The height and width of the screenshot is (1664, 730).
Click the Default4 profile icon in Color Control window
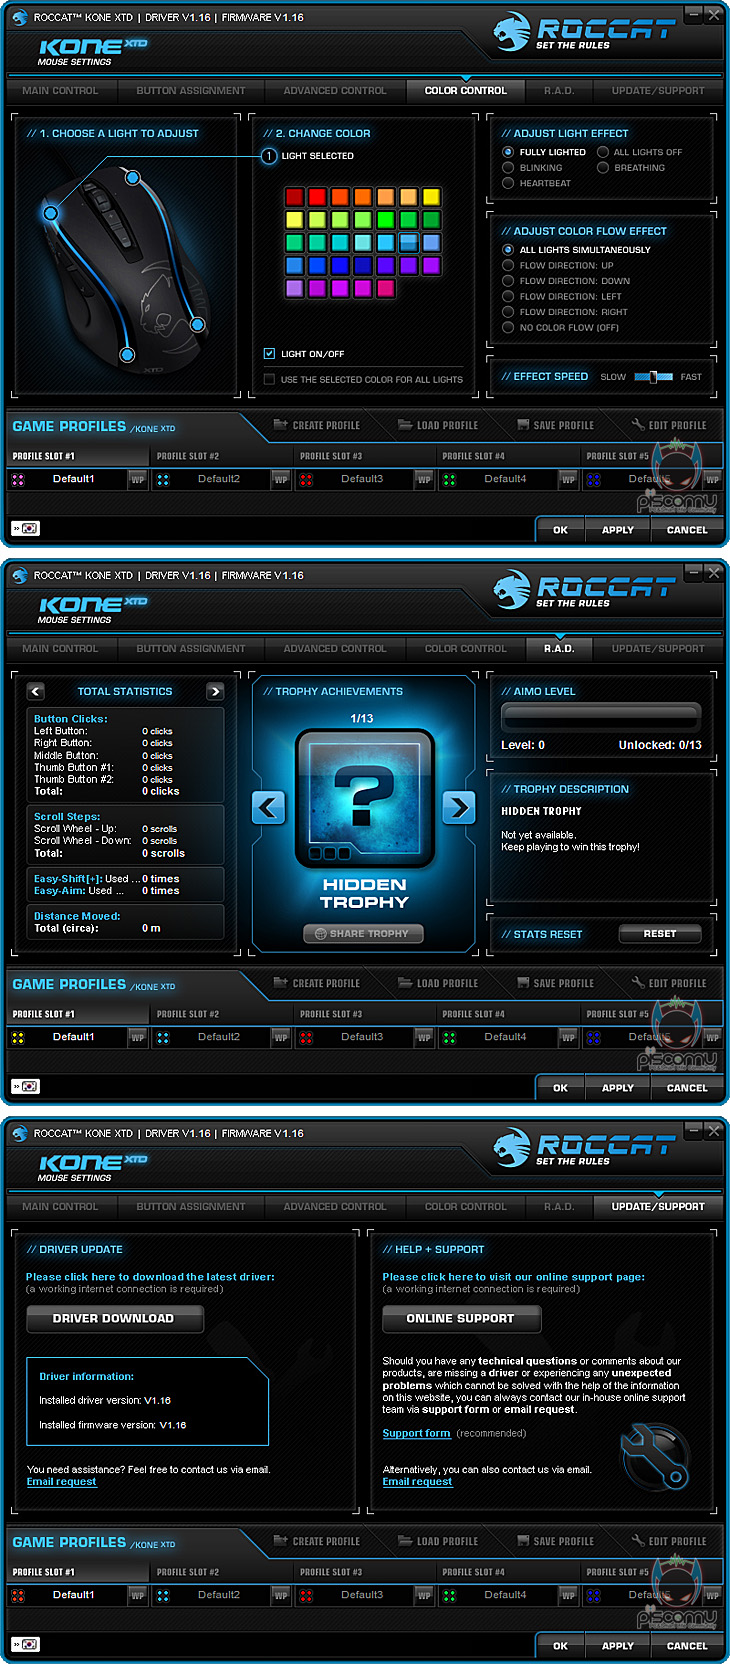pyautogui.click(x=449, y=479)
